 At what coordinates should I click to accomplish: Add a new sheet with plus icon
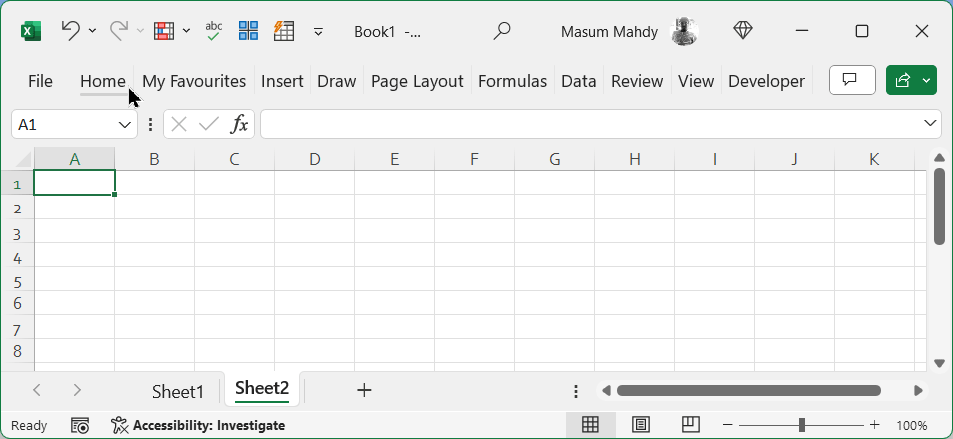364,390
